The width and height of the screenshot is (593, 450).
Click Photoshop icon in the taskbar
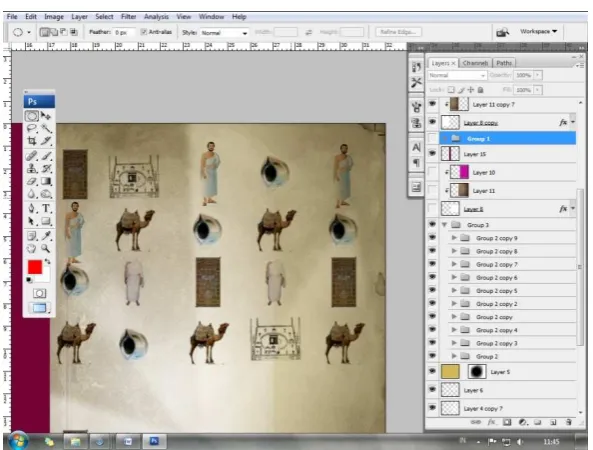(x=154, y=441)
